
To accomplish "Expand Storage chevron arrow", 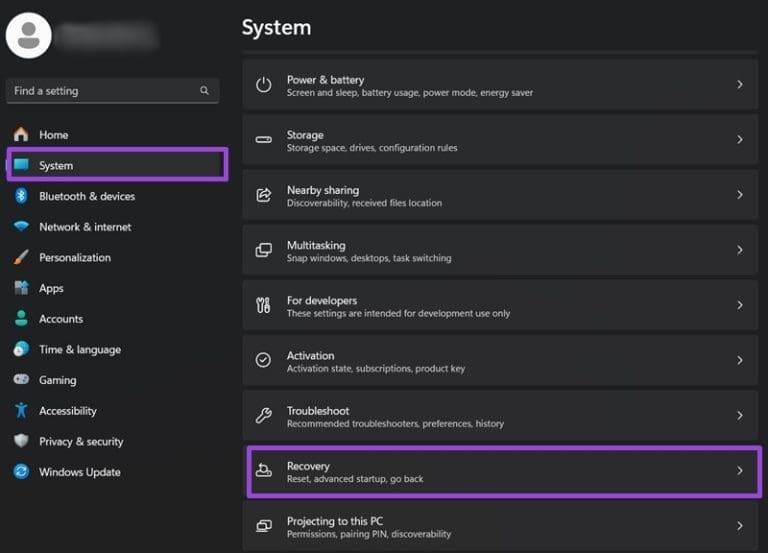I will [740, 140].
